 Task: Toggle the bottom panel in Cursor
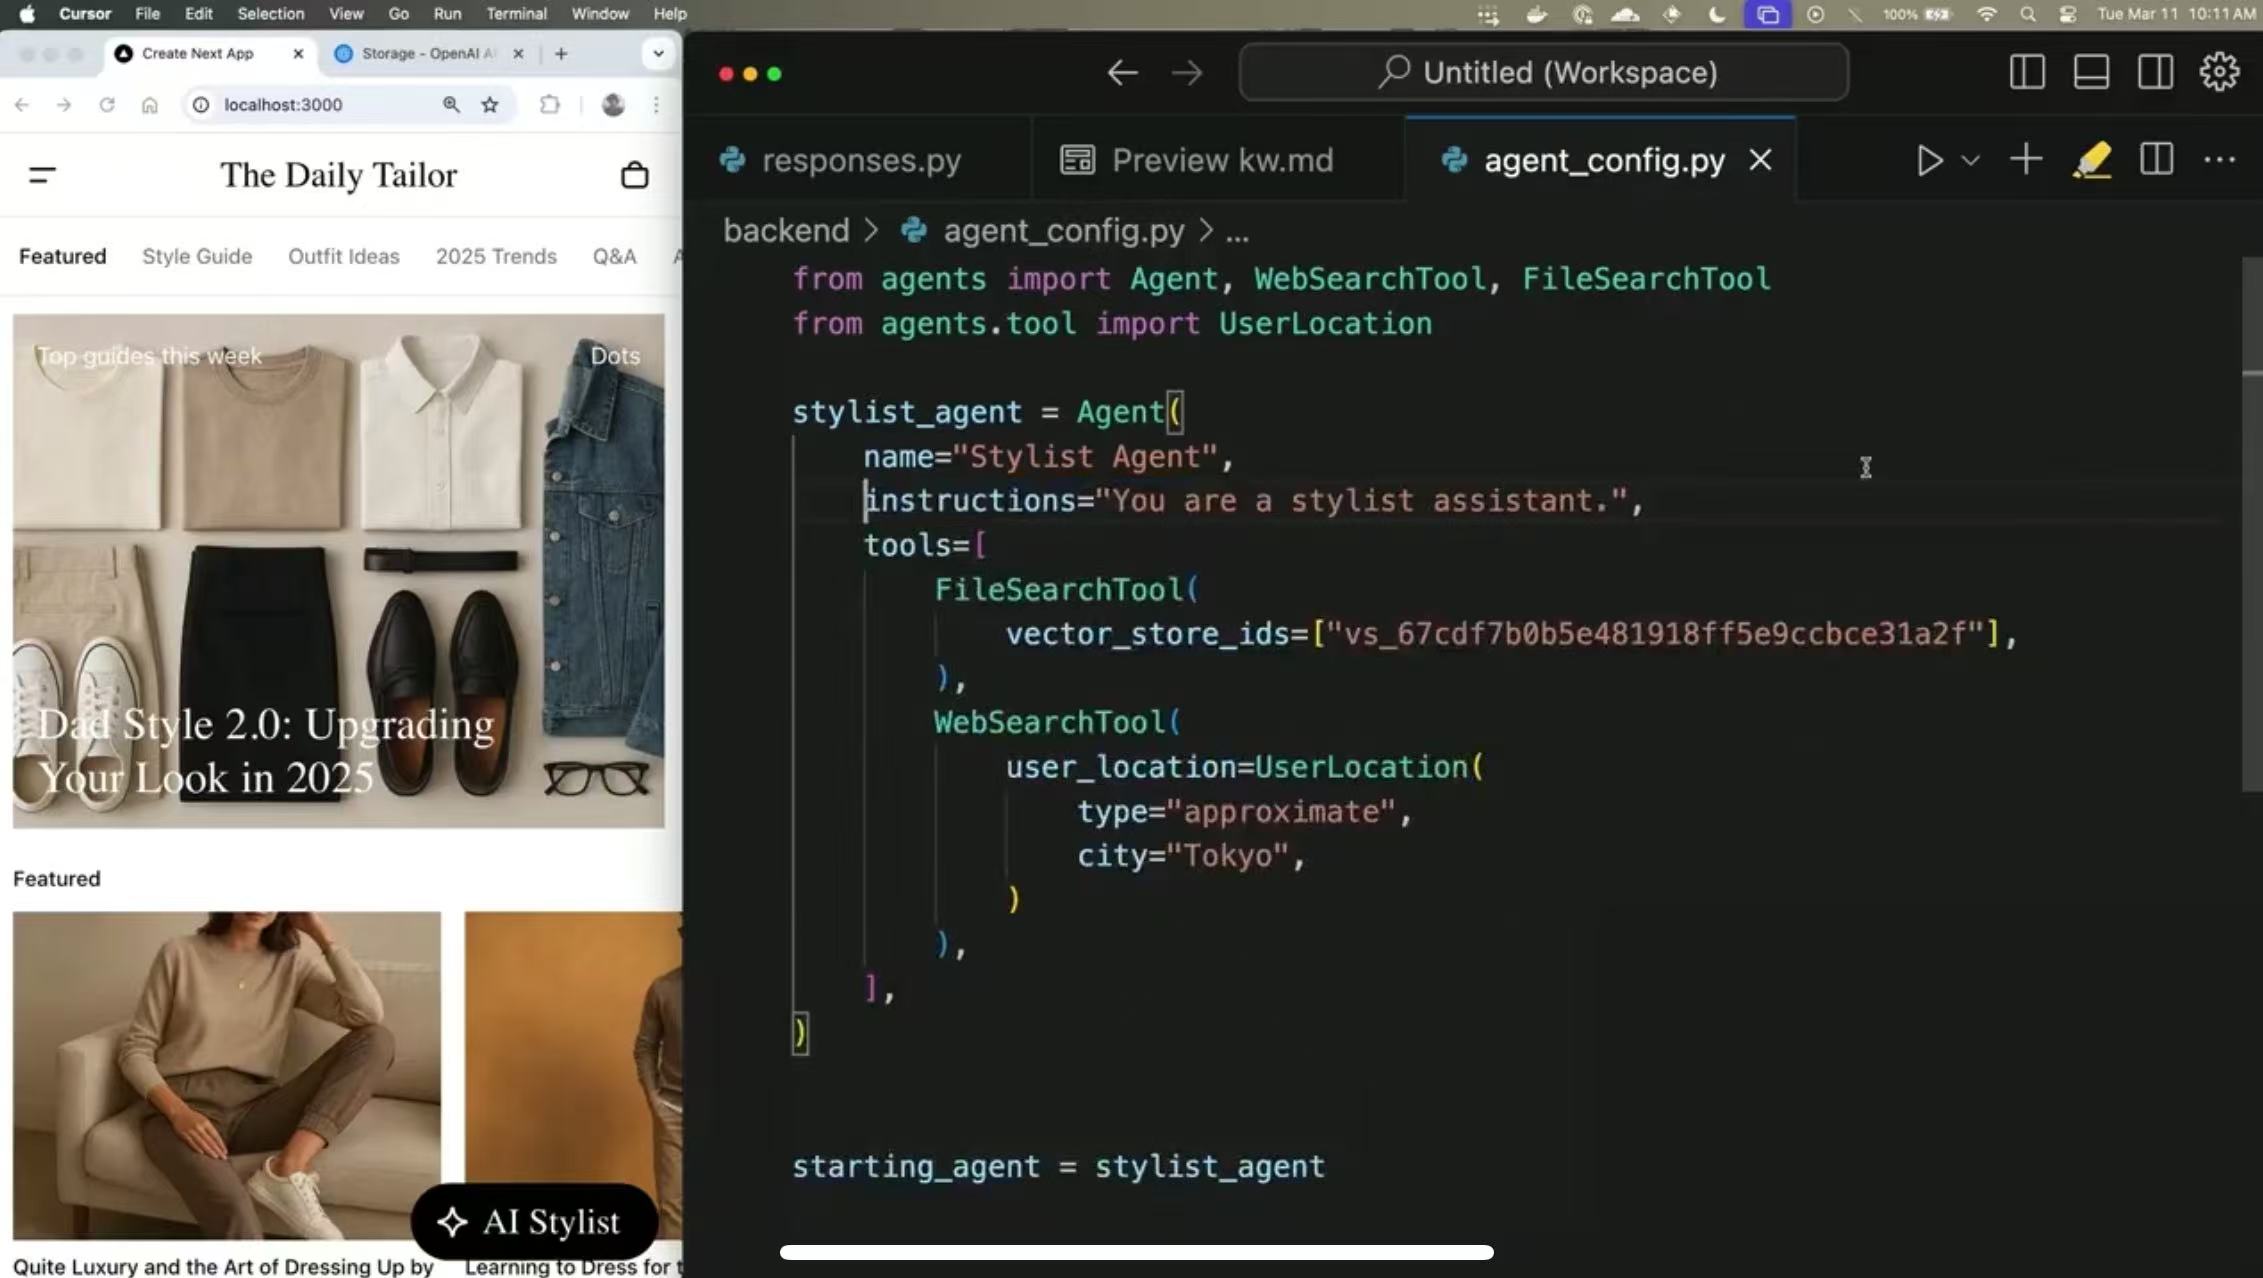pyautogui.click(x=2091, y=72)
